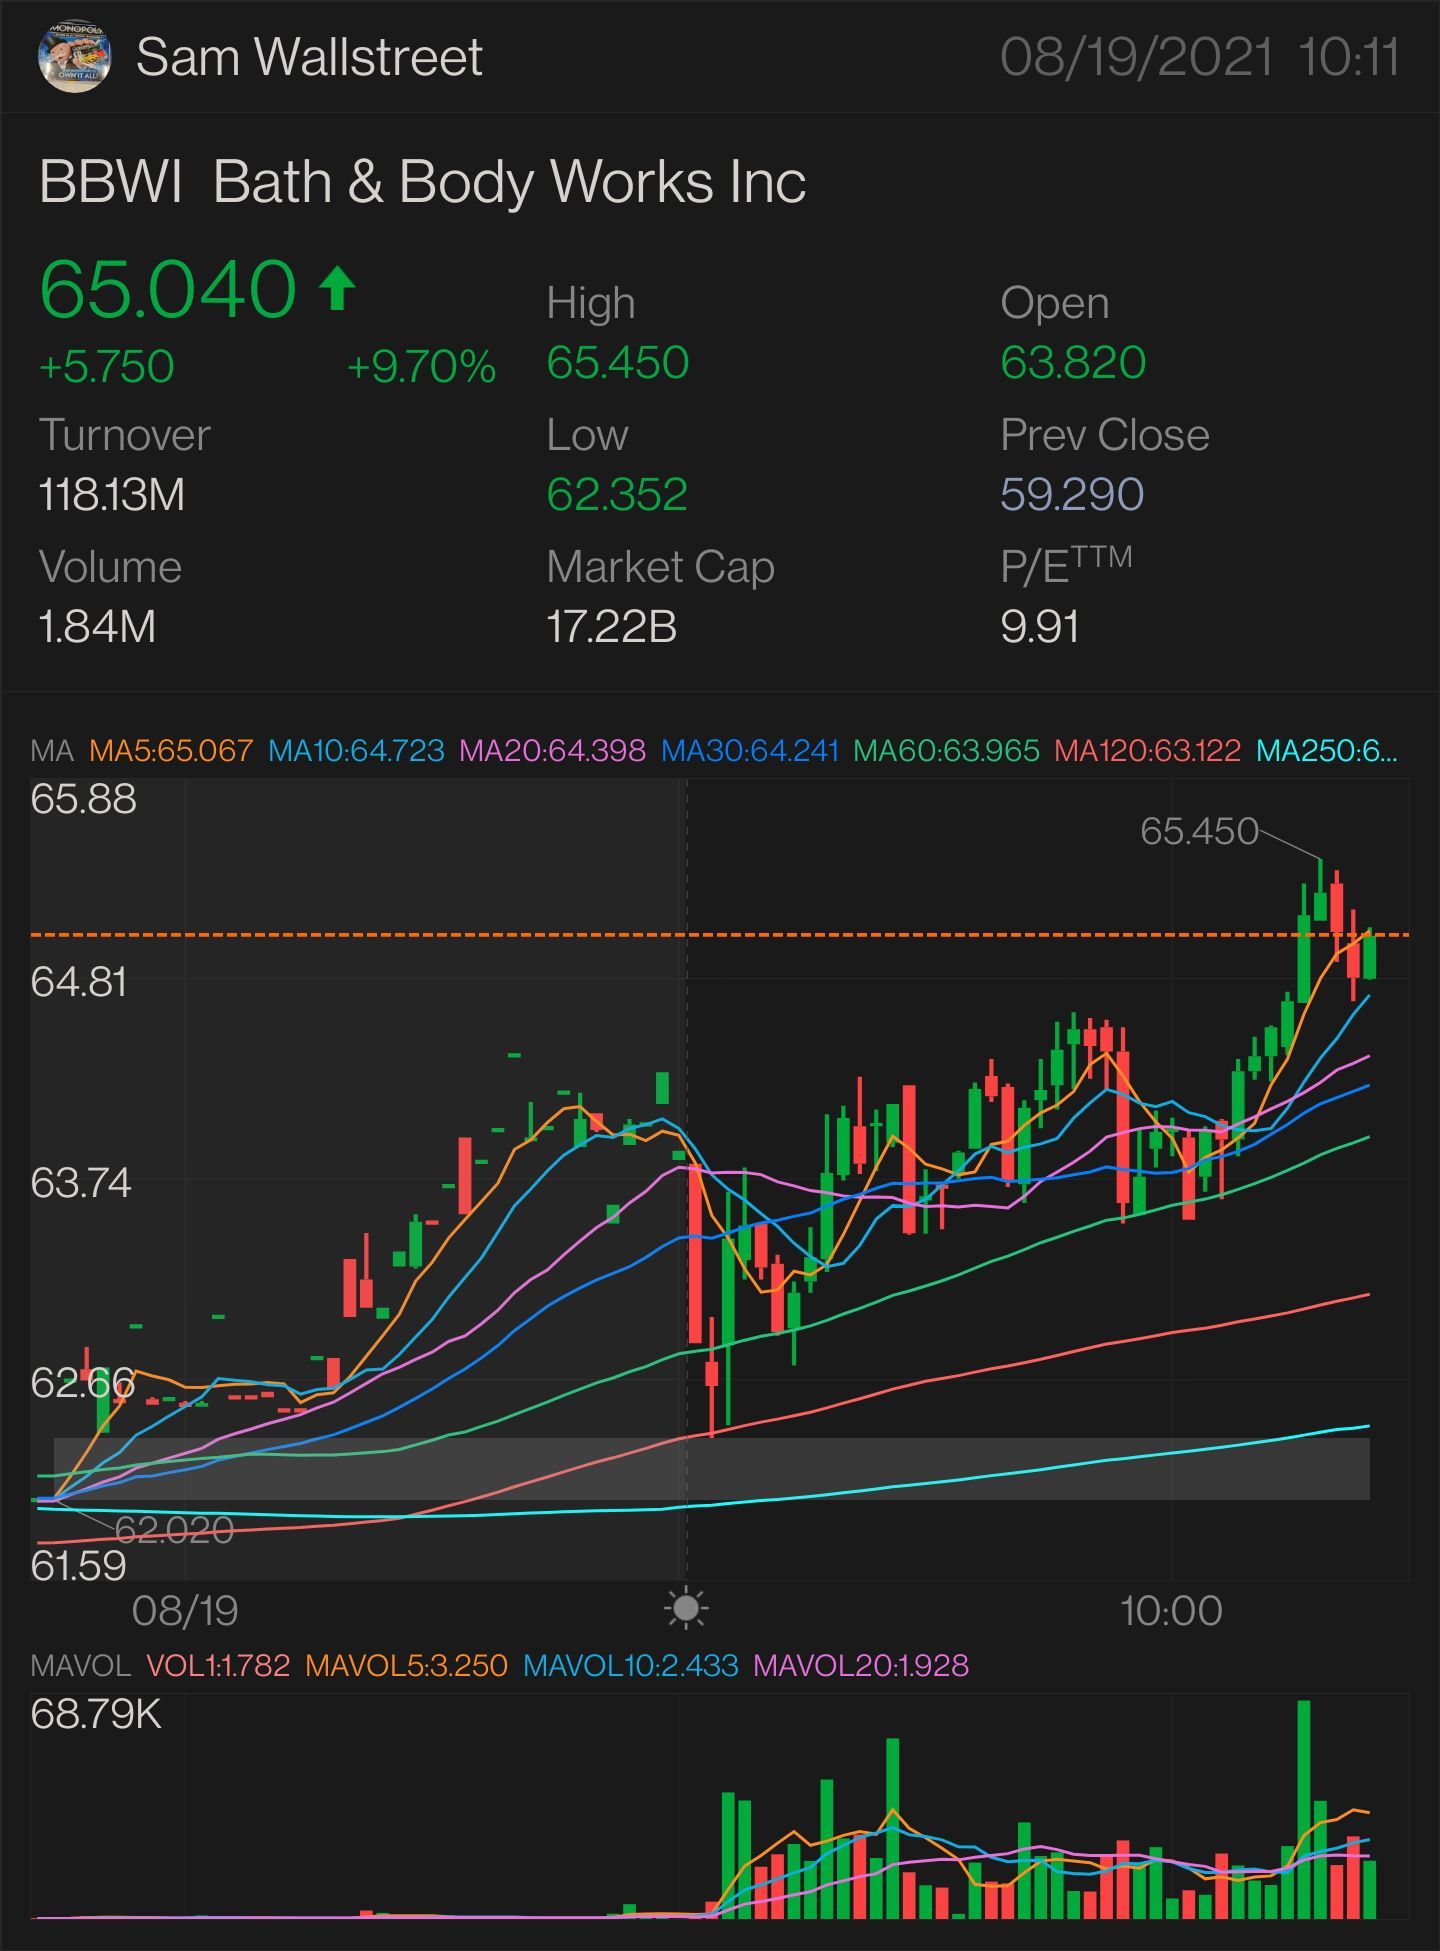The height and width of the screenshot is (1951, 1440).
Task: Tap the Open value 63.820
Action: (1072, 362)
